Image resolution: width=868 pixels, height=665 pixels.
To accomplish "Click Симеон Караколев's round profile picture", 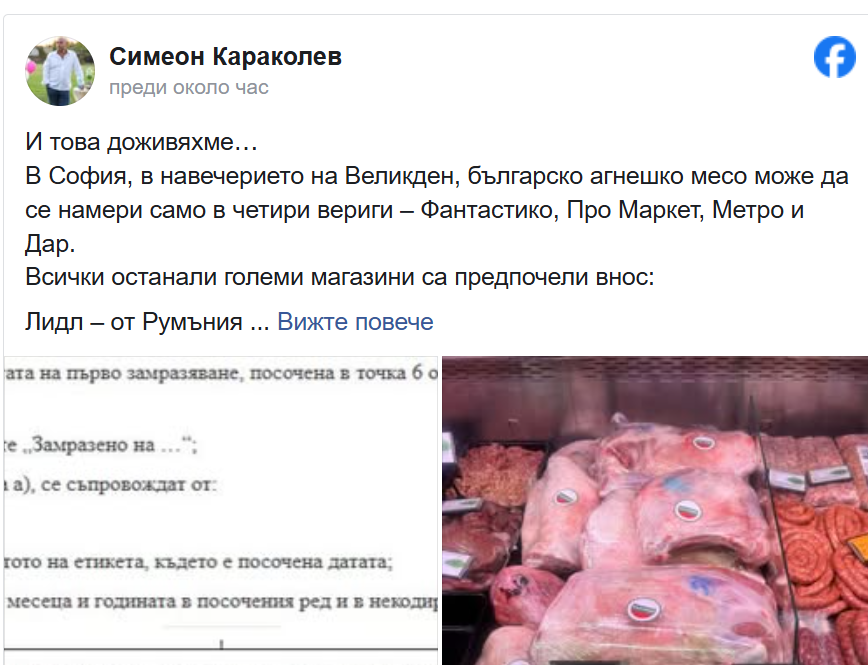I will tap(60, 71).
